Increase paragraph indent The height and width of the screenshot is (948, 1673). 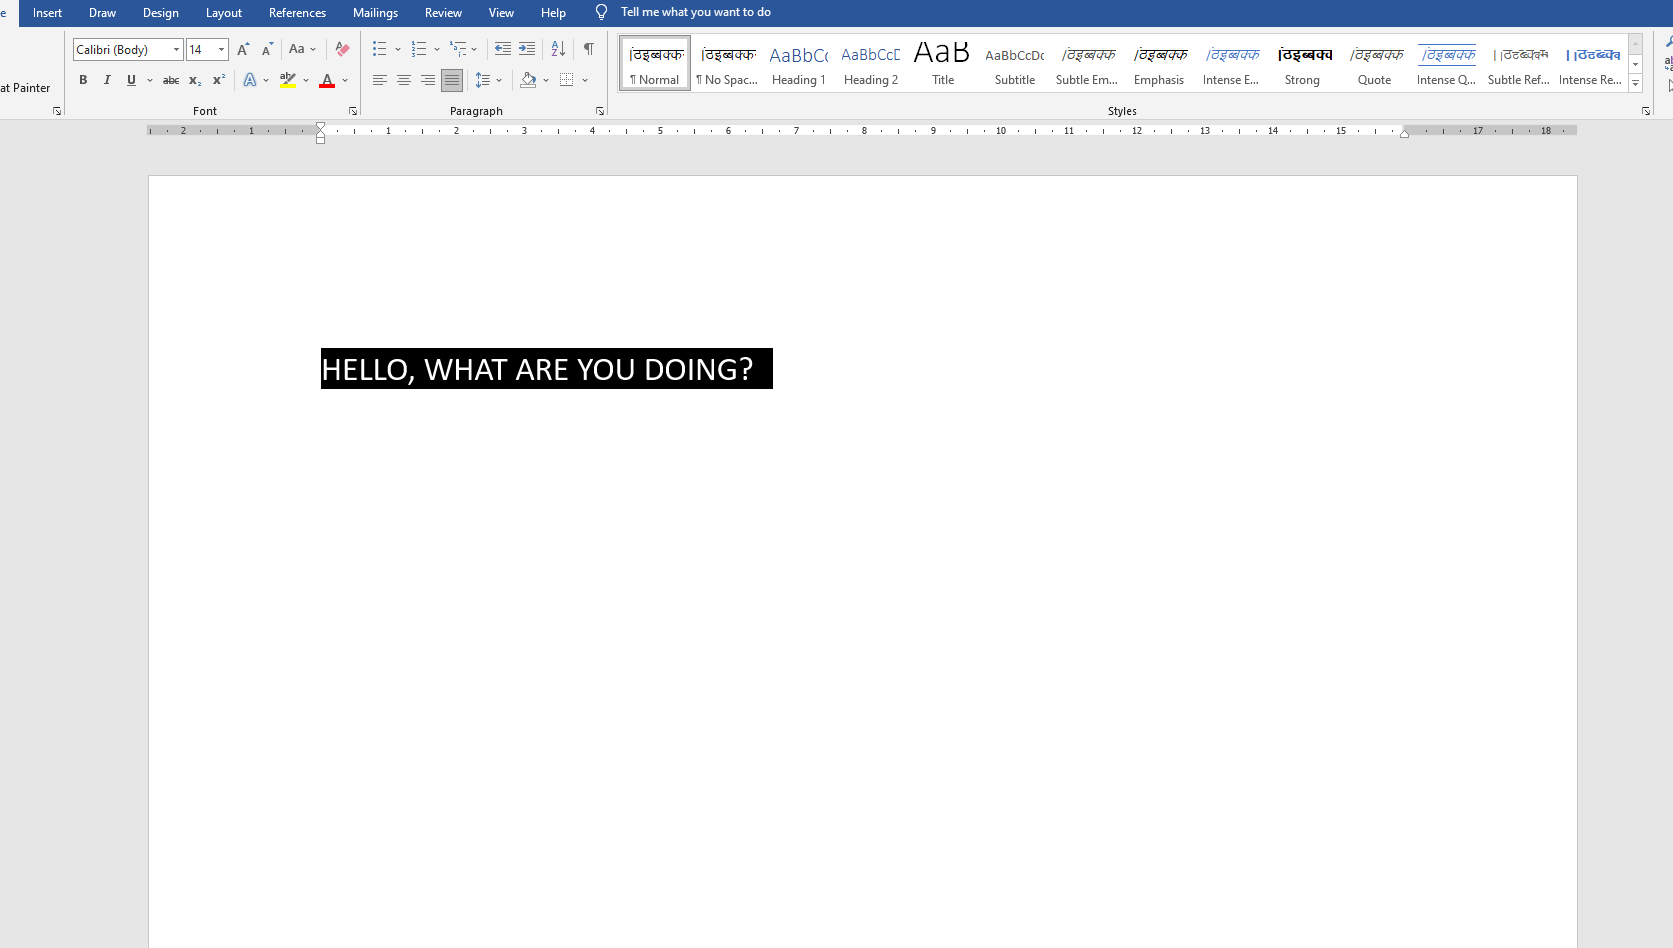(527, 49)
